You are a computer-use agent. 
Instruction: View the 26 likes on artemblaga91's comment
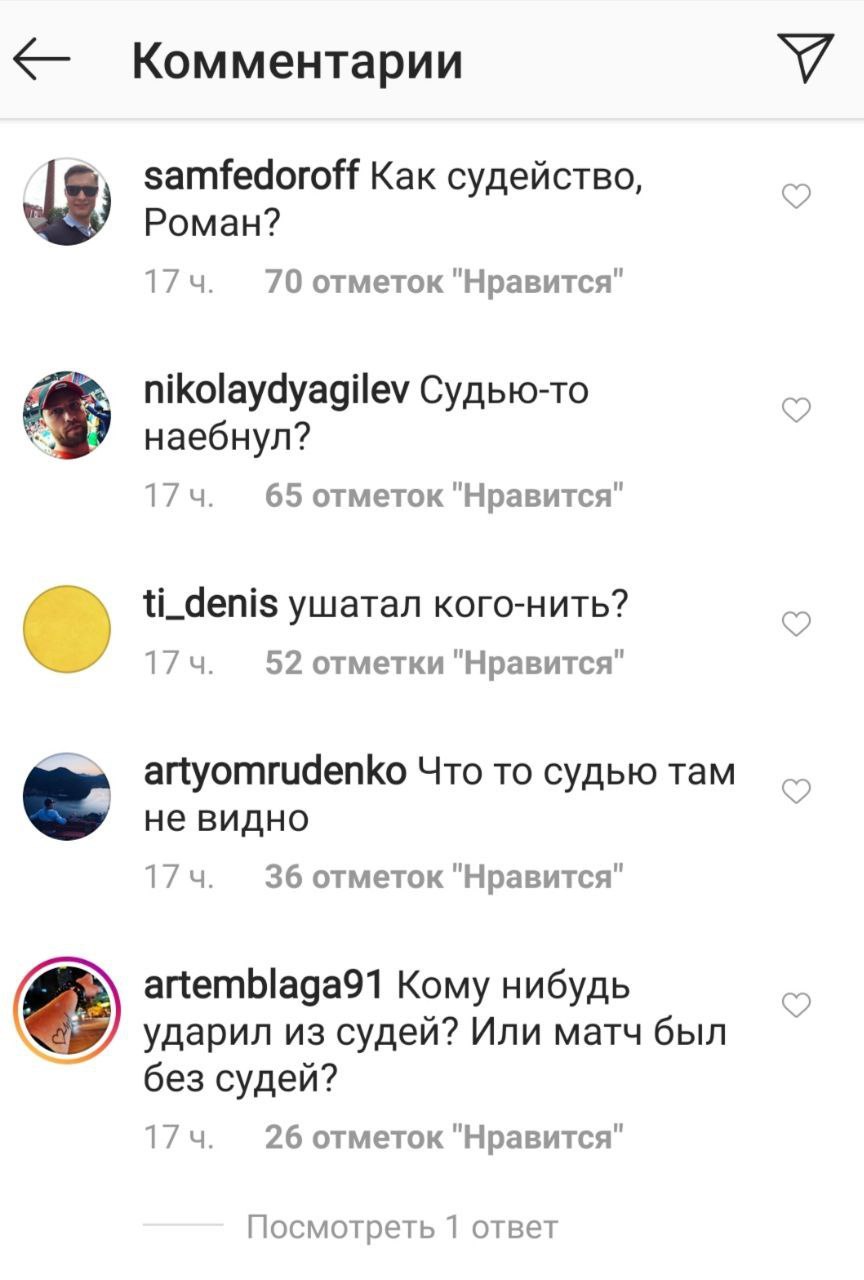point(445,1138)
